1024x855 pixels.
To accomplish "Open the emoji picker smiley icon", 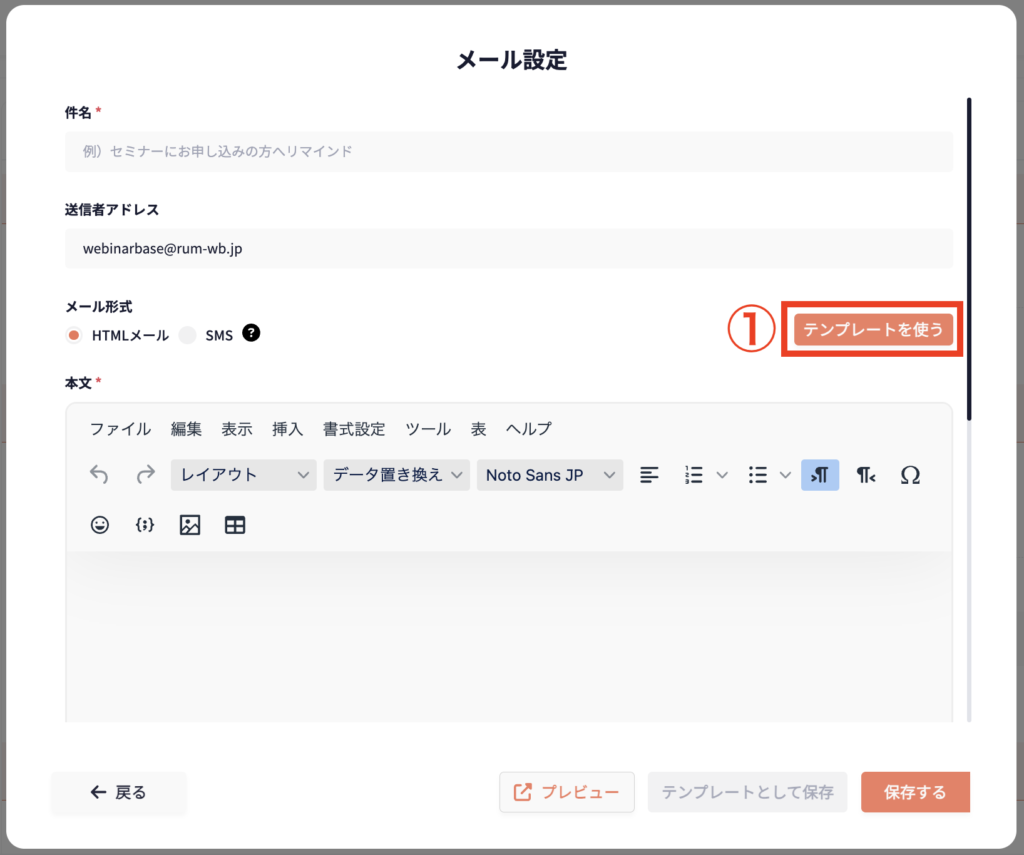I will point(100,525).
